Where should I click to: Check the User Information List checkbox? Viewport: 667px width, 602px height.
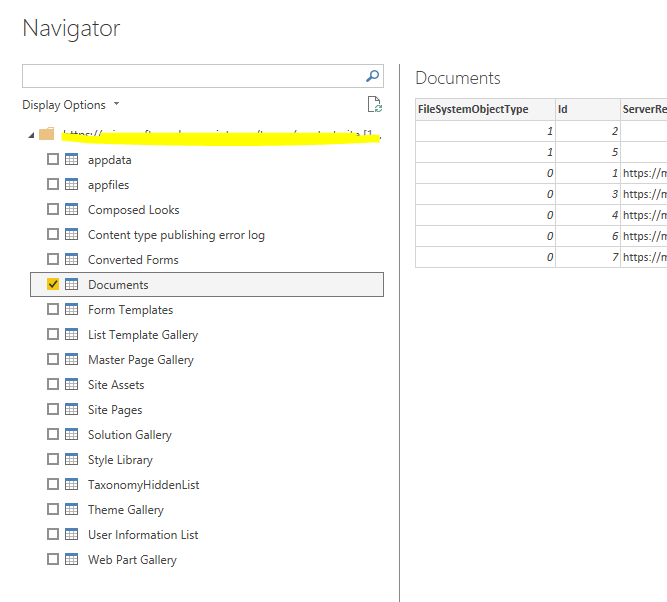click(53, 534)
